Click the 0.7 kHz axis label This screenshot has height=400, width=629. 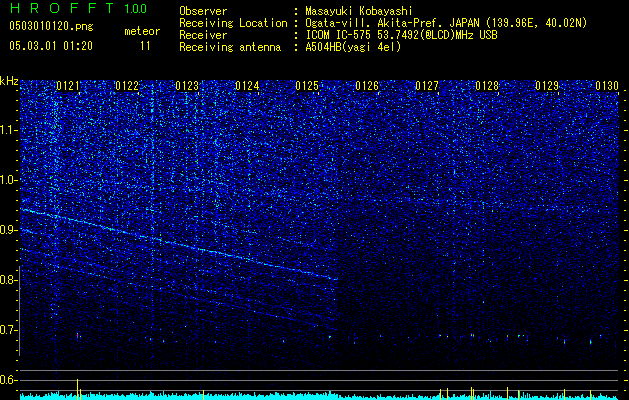tap(9, 330)
